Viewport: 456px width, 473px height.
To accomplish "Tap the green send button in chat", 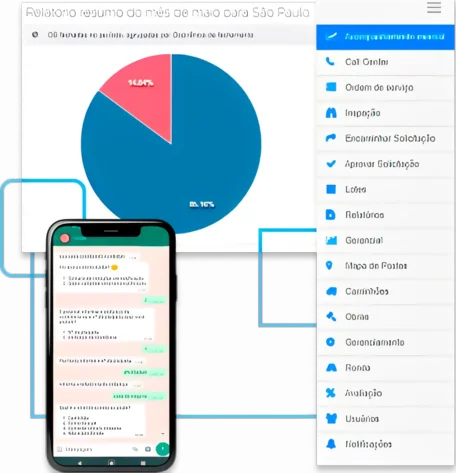I will point(162,449).
